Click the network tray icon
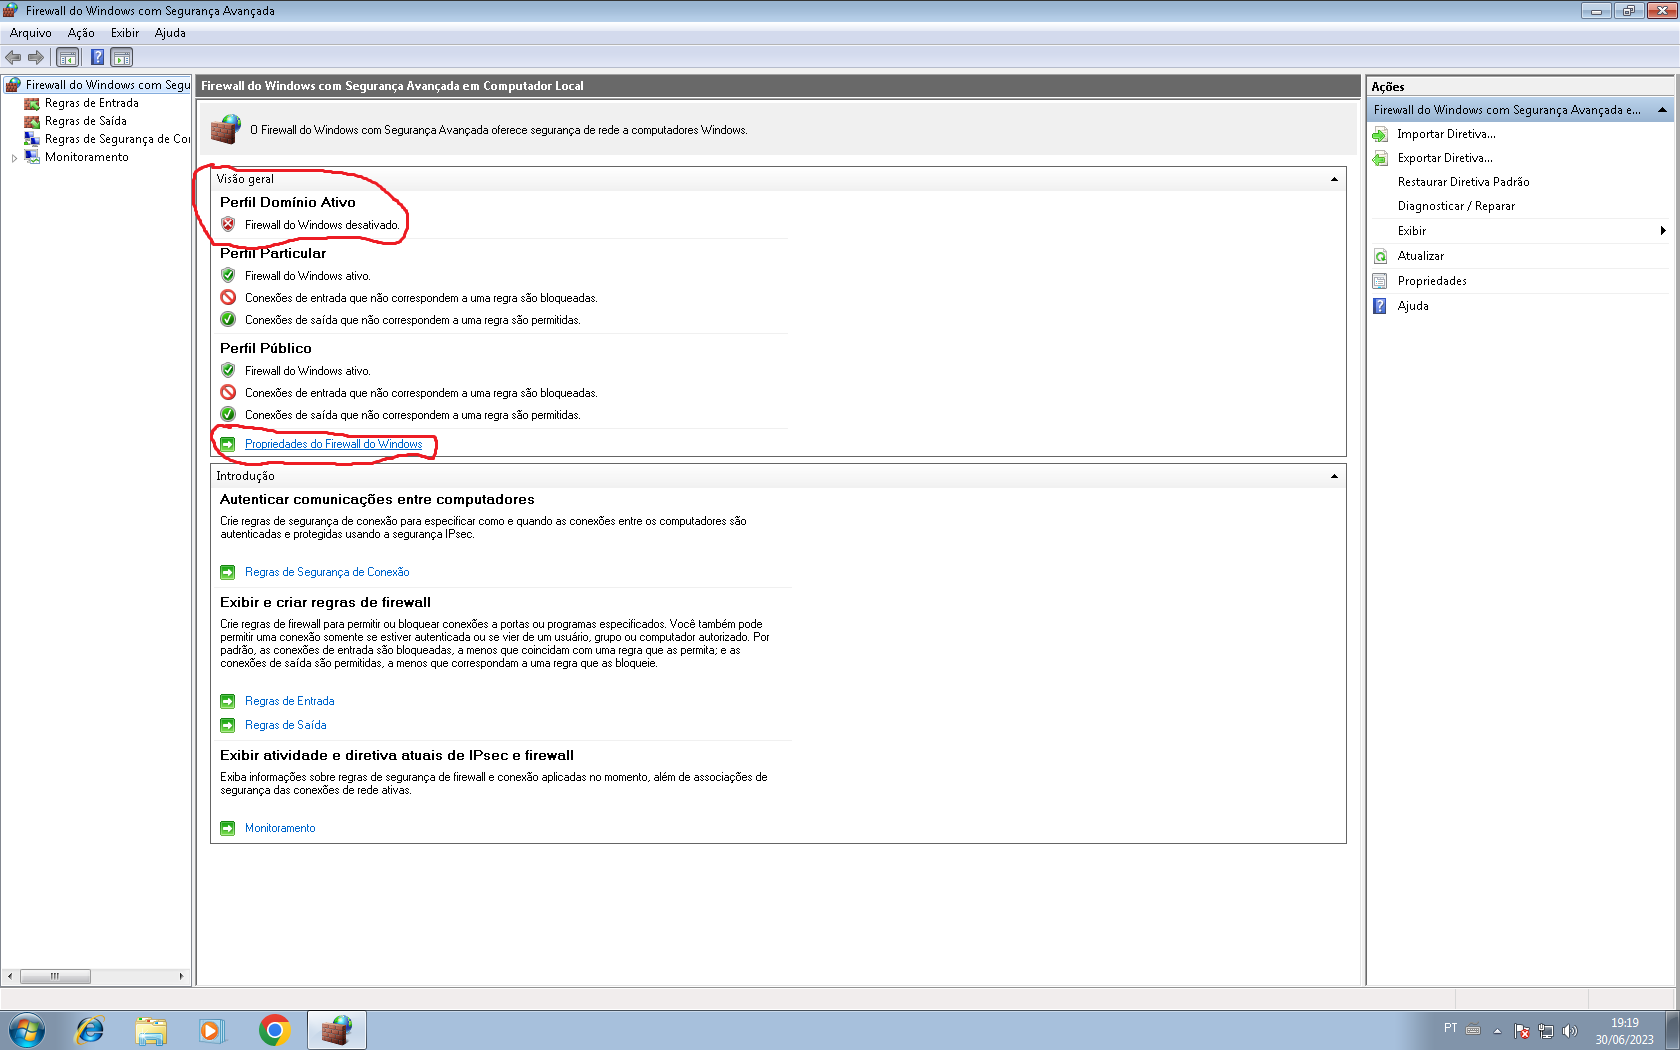 [1546, 1031]
